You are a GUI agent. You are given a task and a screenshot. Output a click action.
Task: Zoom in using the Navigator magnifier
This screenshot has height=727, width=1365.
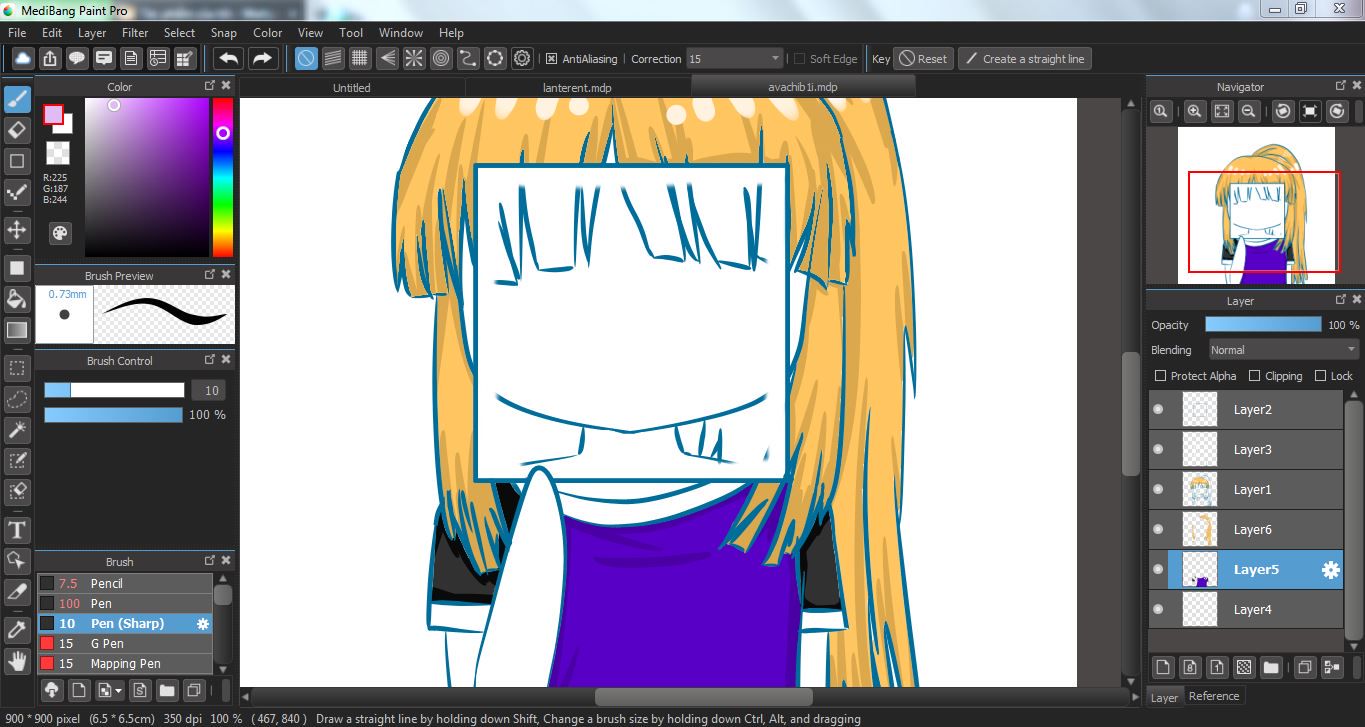point(1193,111)
